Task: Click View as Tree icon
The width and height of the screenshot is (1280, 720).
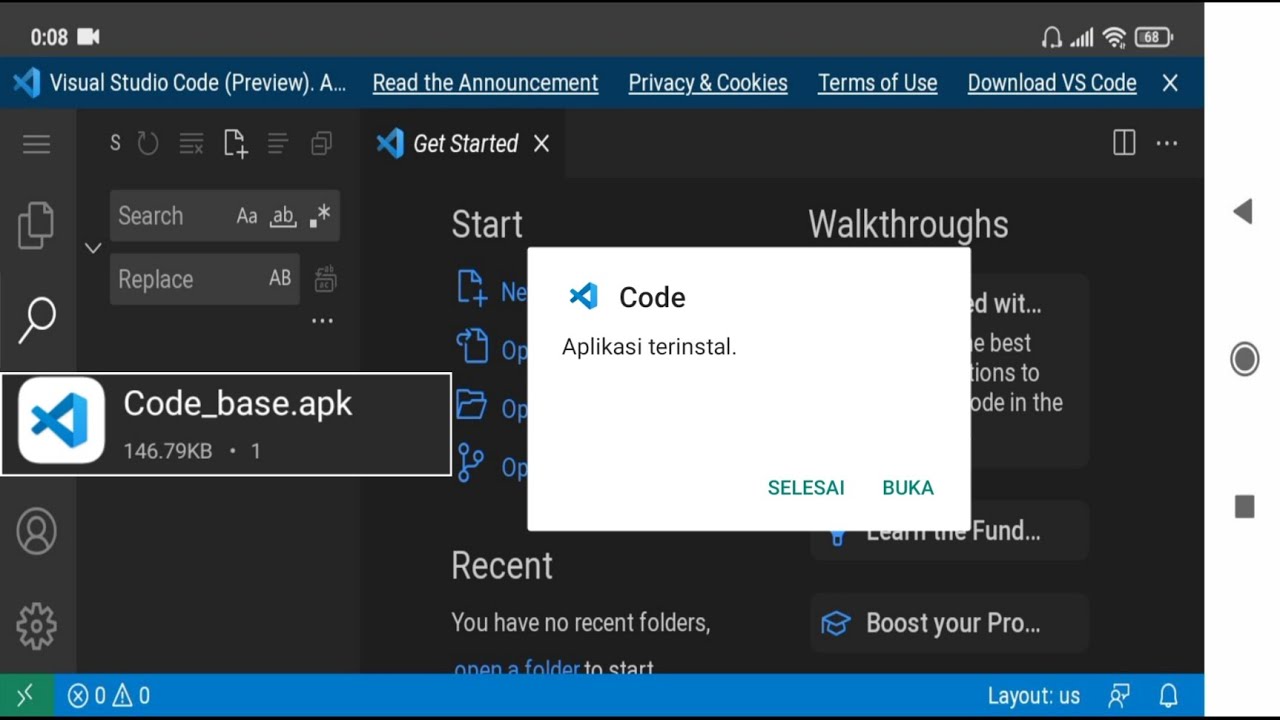Action: point(278,144)
